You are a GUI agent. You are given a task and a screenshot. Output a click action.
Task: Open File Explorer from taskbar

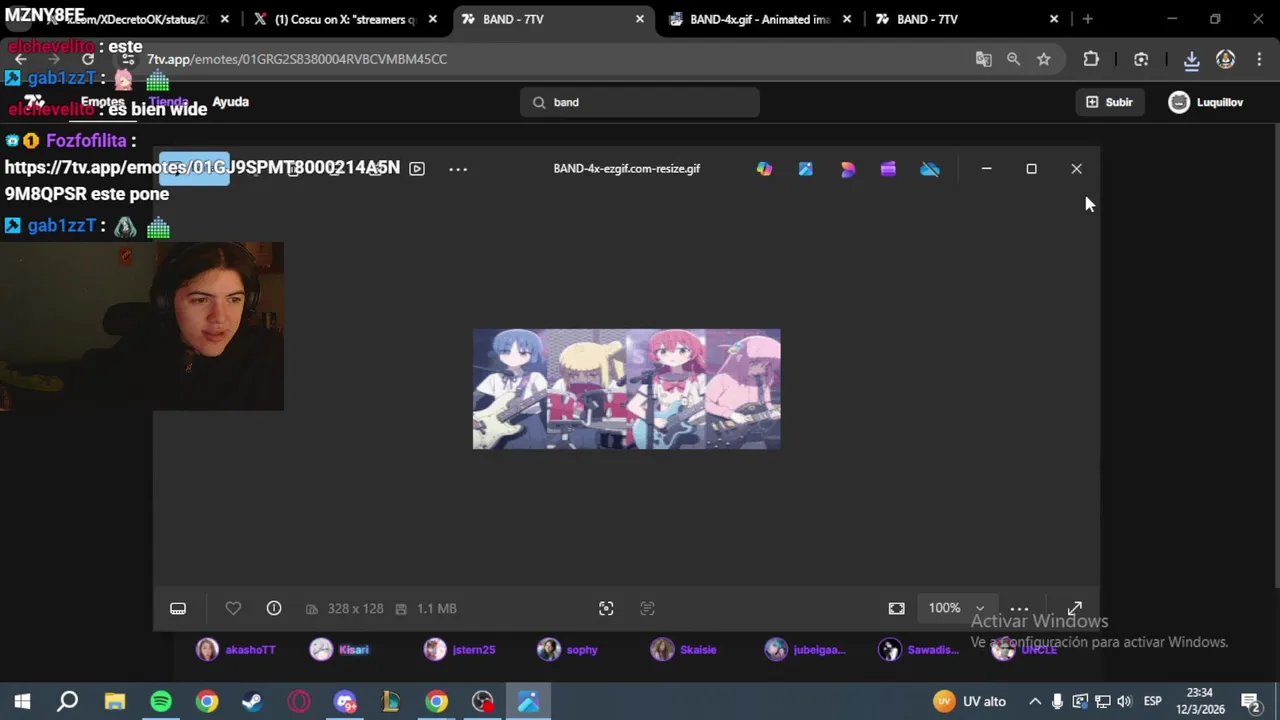tap(115, 701)
